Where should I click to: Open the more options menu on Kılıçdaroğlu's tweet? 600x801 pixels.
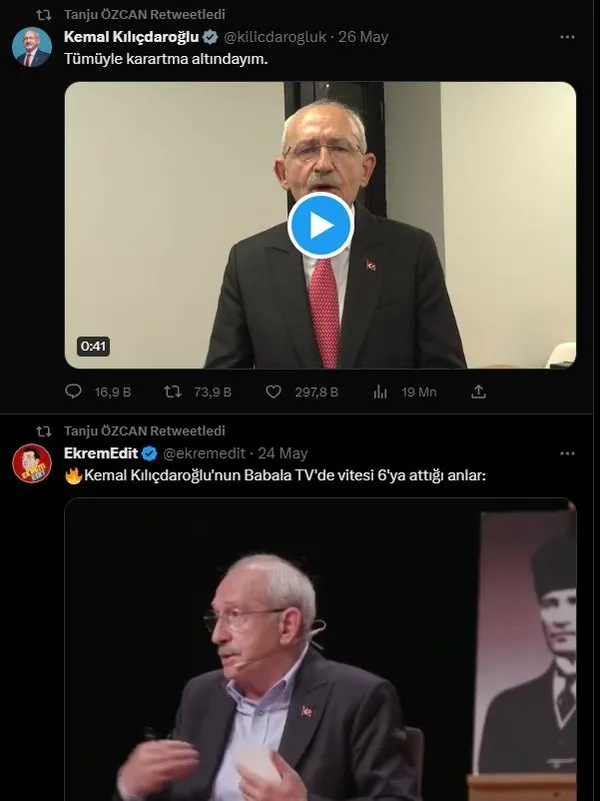point(567,37)
